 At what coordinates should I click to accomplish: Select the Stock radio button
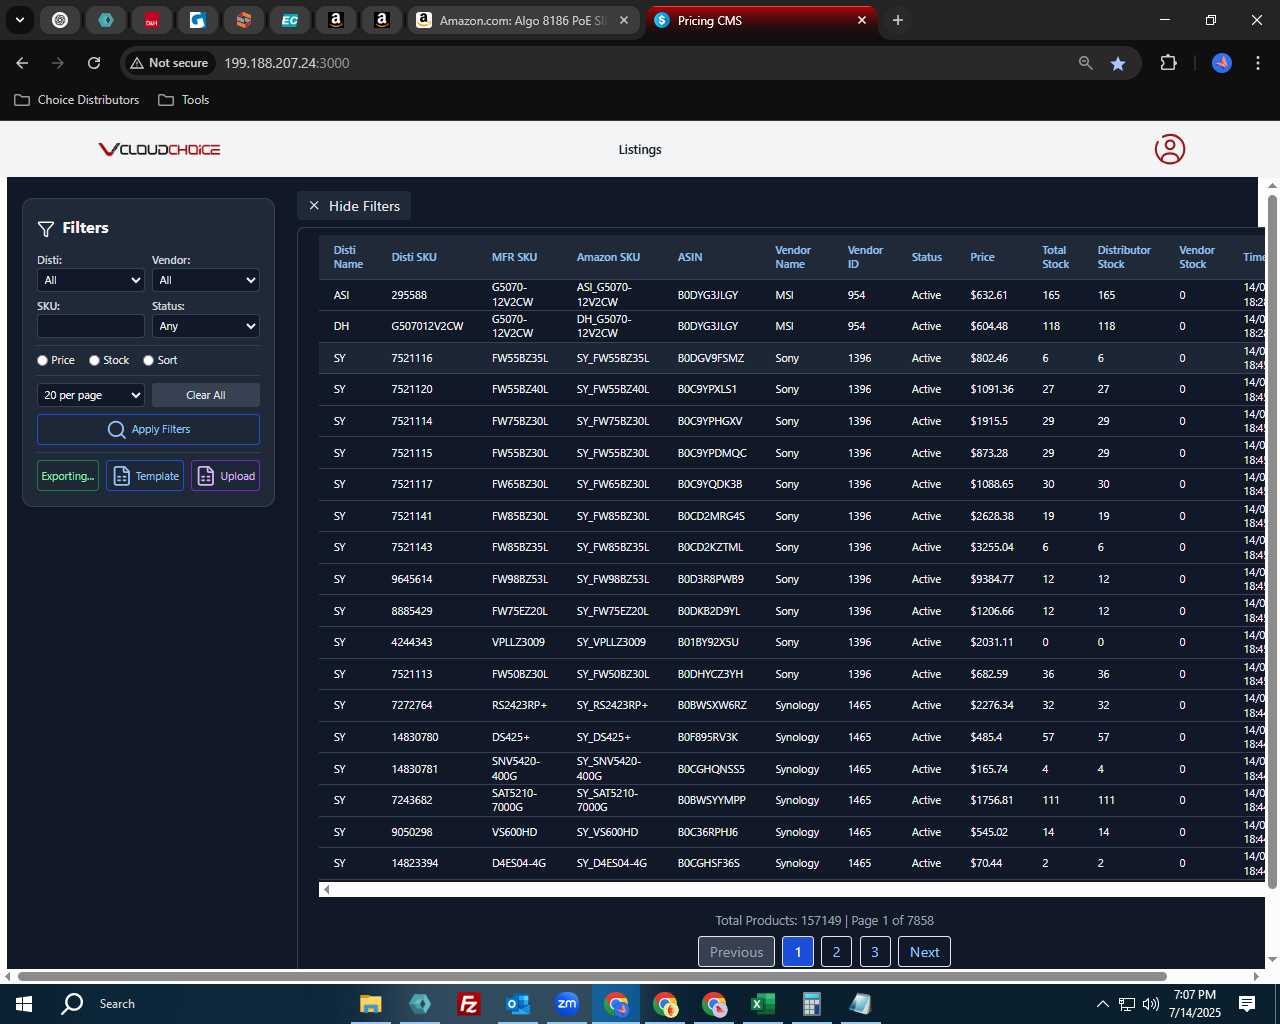click(x=94, y=360)
